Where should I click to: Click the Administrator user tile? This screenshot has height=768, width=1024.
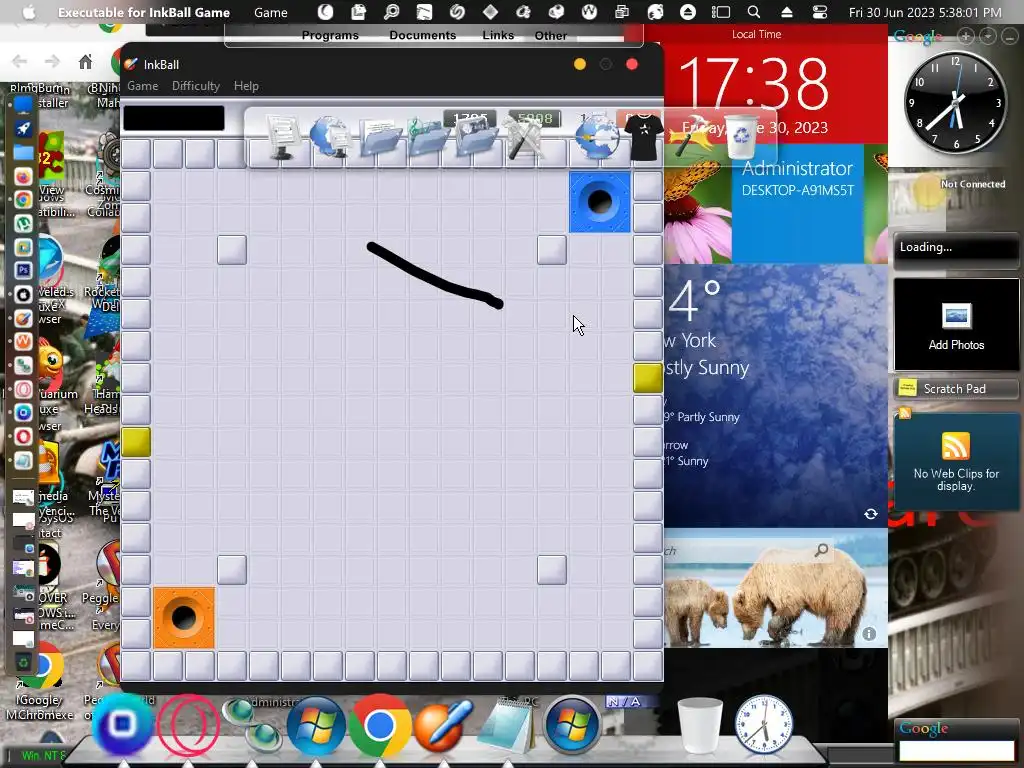[797, 203]
